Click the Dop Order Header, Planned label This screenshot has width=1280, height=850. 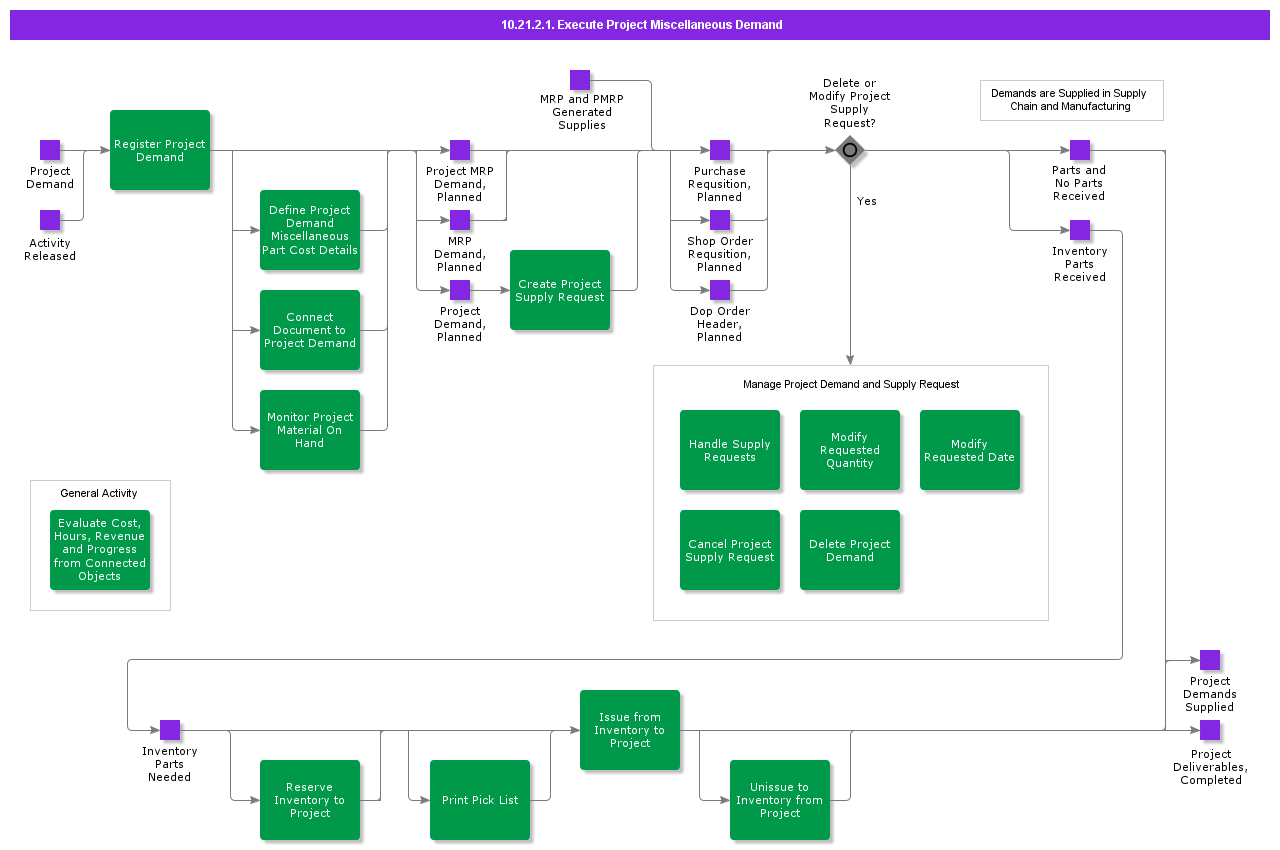(x=720, y=324)
